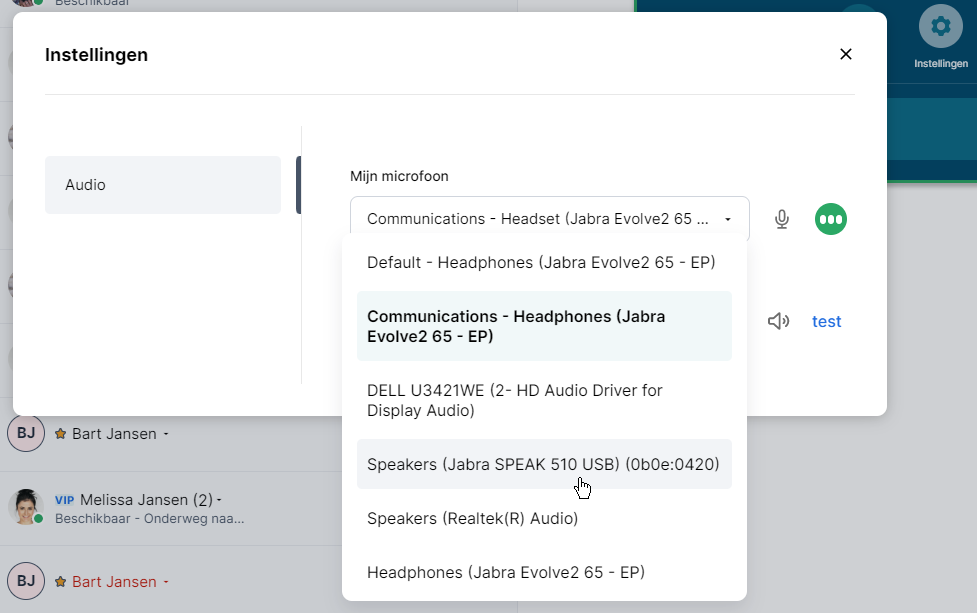Choose Default - Headphones (Jabra Evolve2 65 - EP)
Image resolution: width=977 pixels, height=613 pixels.
click(544, 262)
